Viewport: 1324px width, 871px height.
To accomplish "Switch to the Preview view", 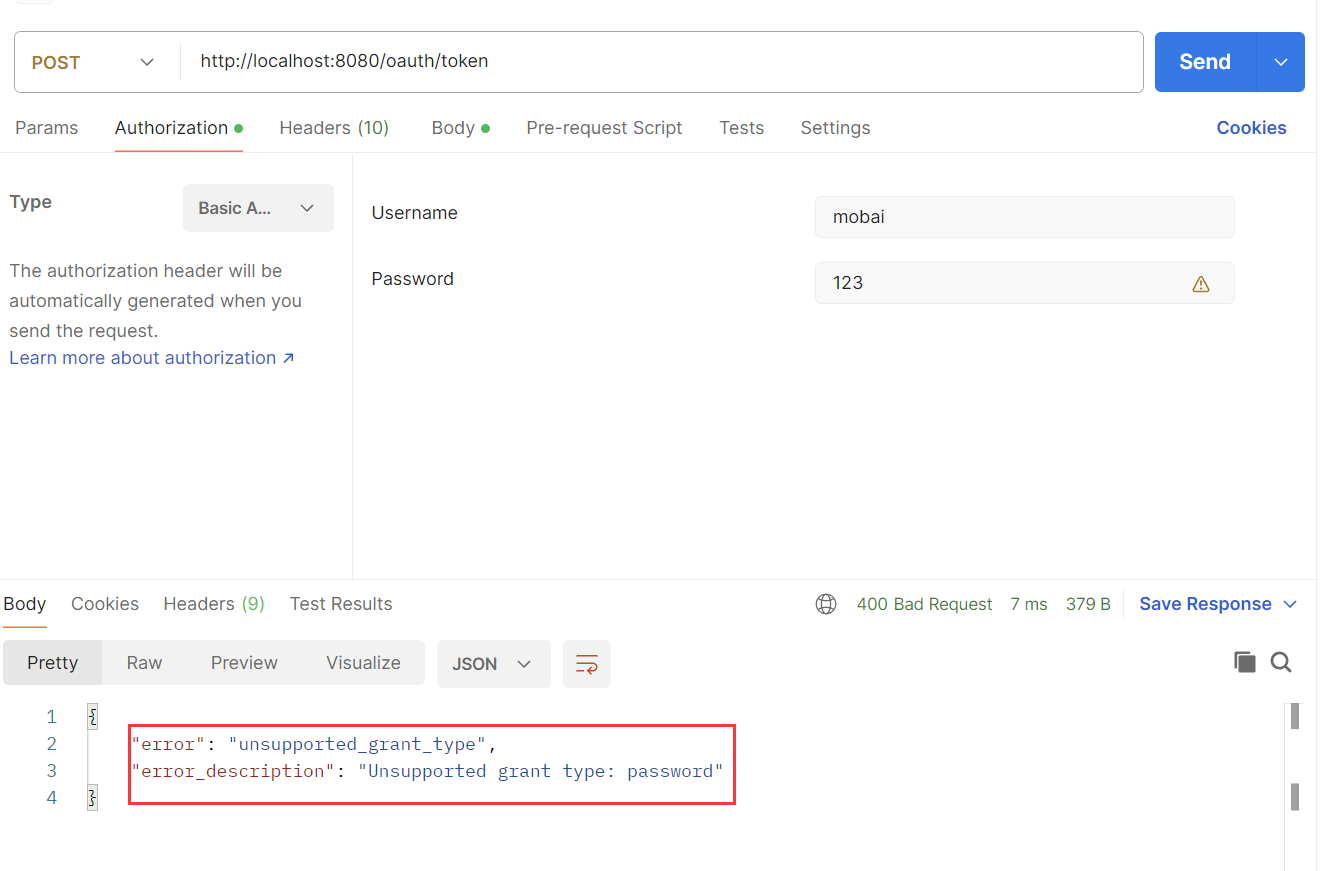I will click(244, 663).
